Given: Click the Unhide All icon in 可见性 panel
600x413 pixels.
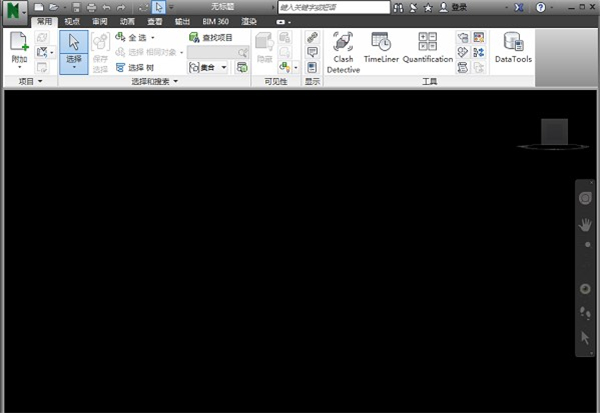Looking at the screenshot, I should click(x=284, y=67).
